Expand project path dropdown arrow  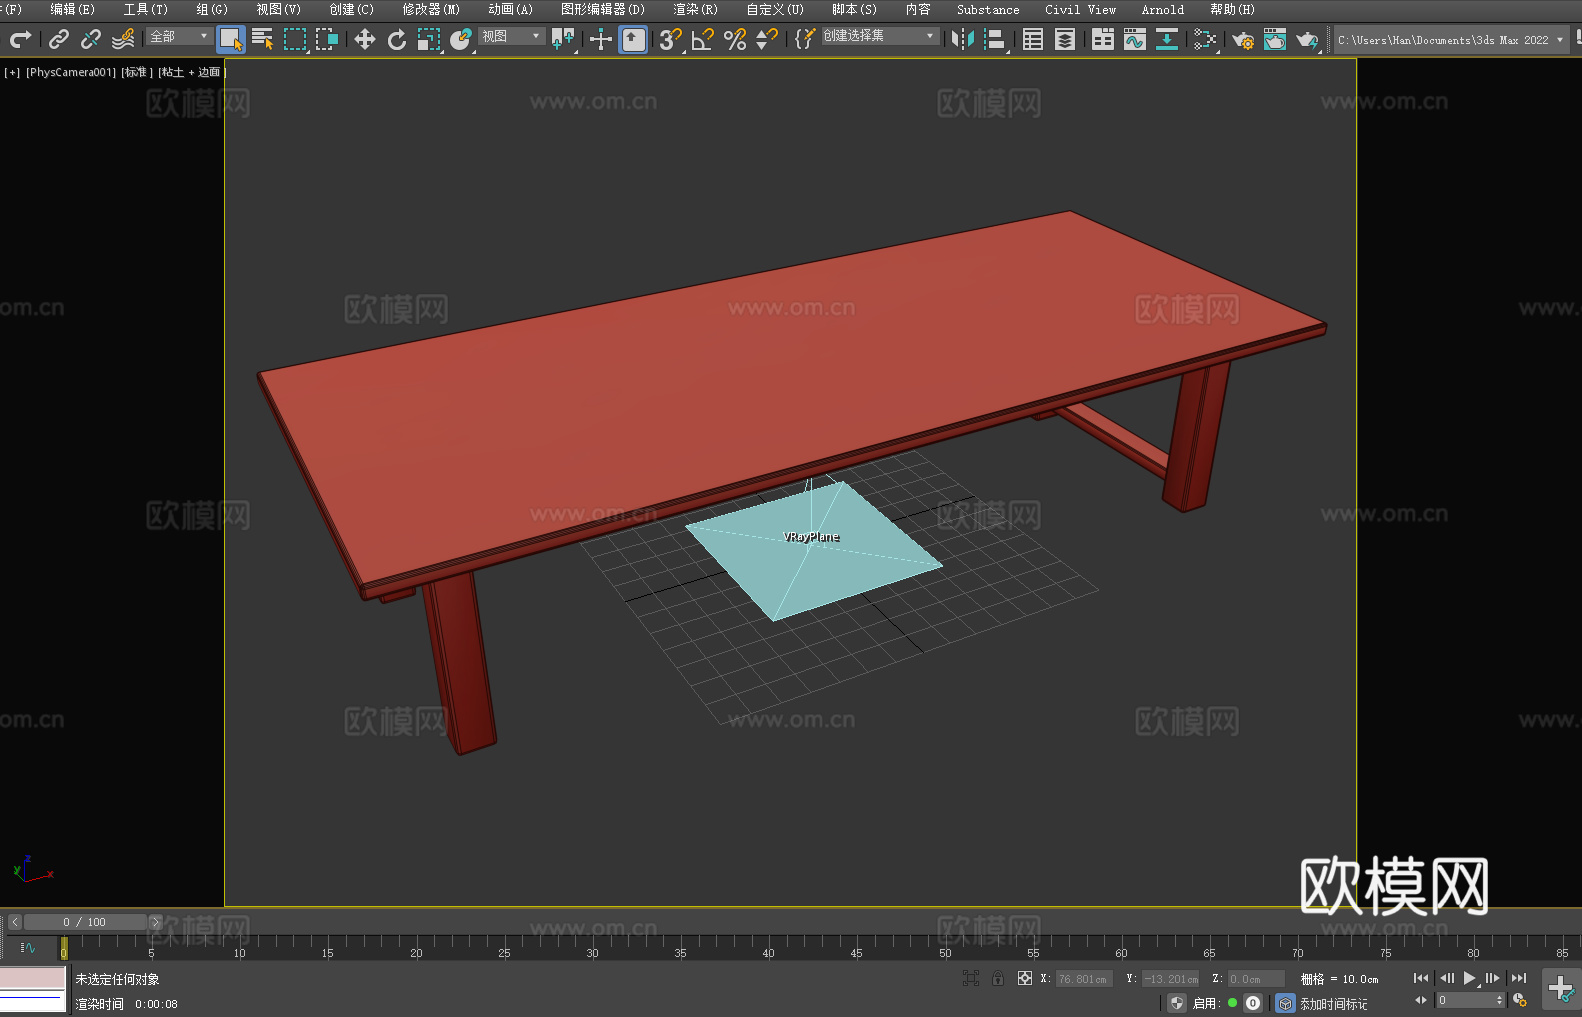click(x=1560, y=40)
